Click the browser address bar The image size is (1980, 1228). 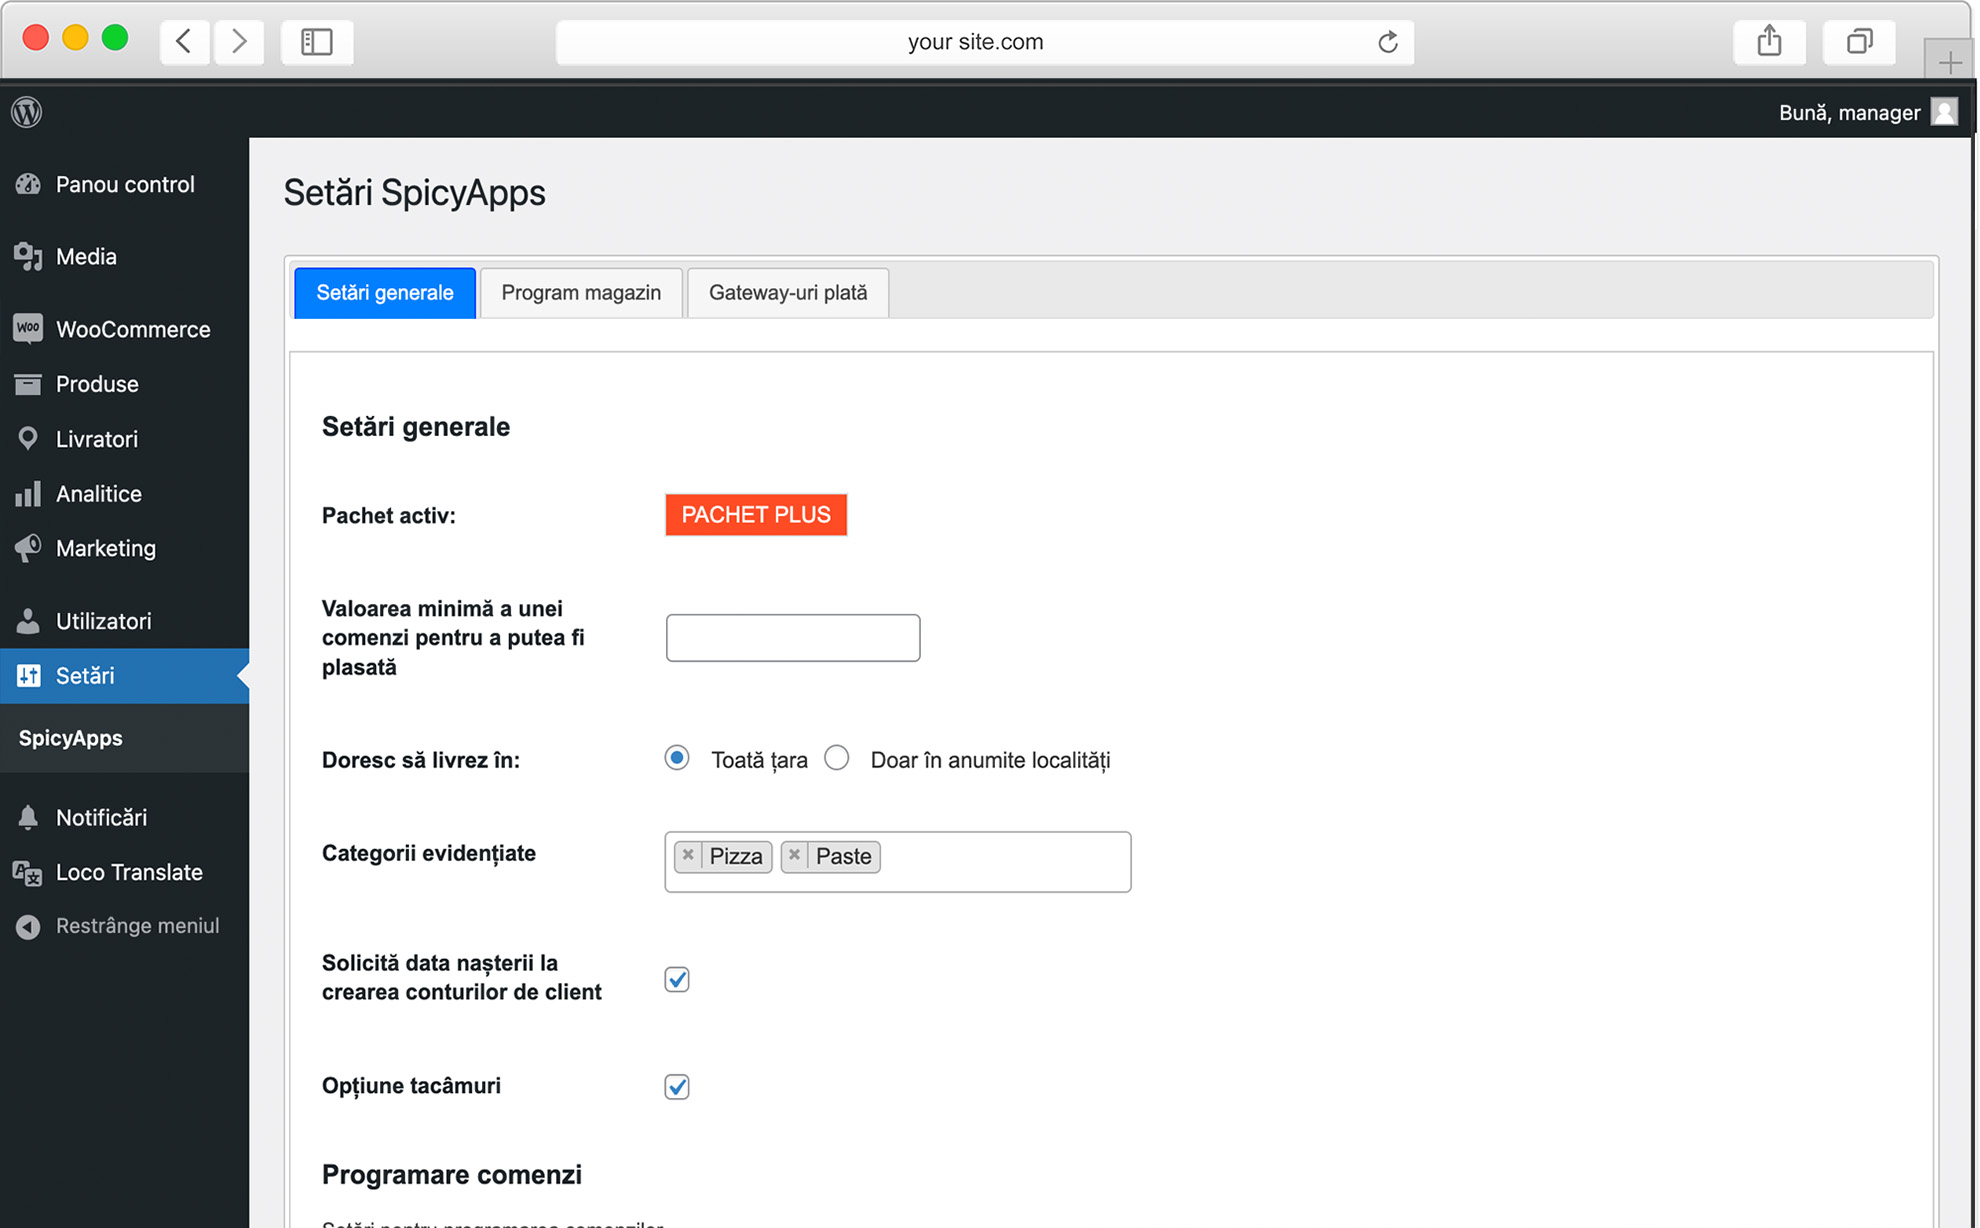coord(985,42)
